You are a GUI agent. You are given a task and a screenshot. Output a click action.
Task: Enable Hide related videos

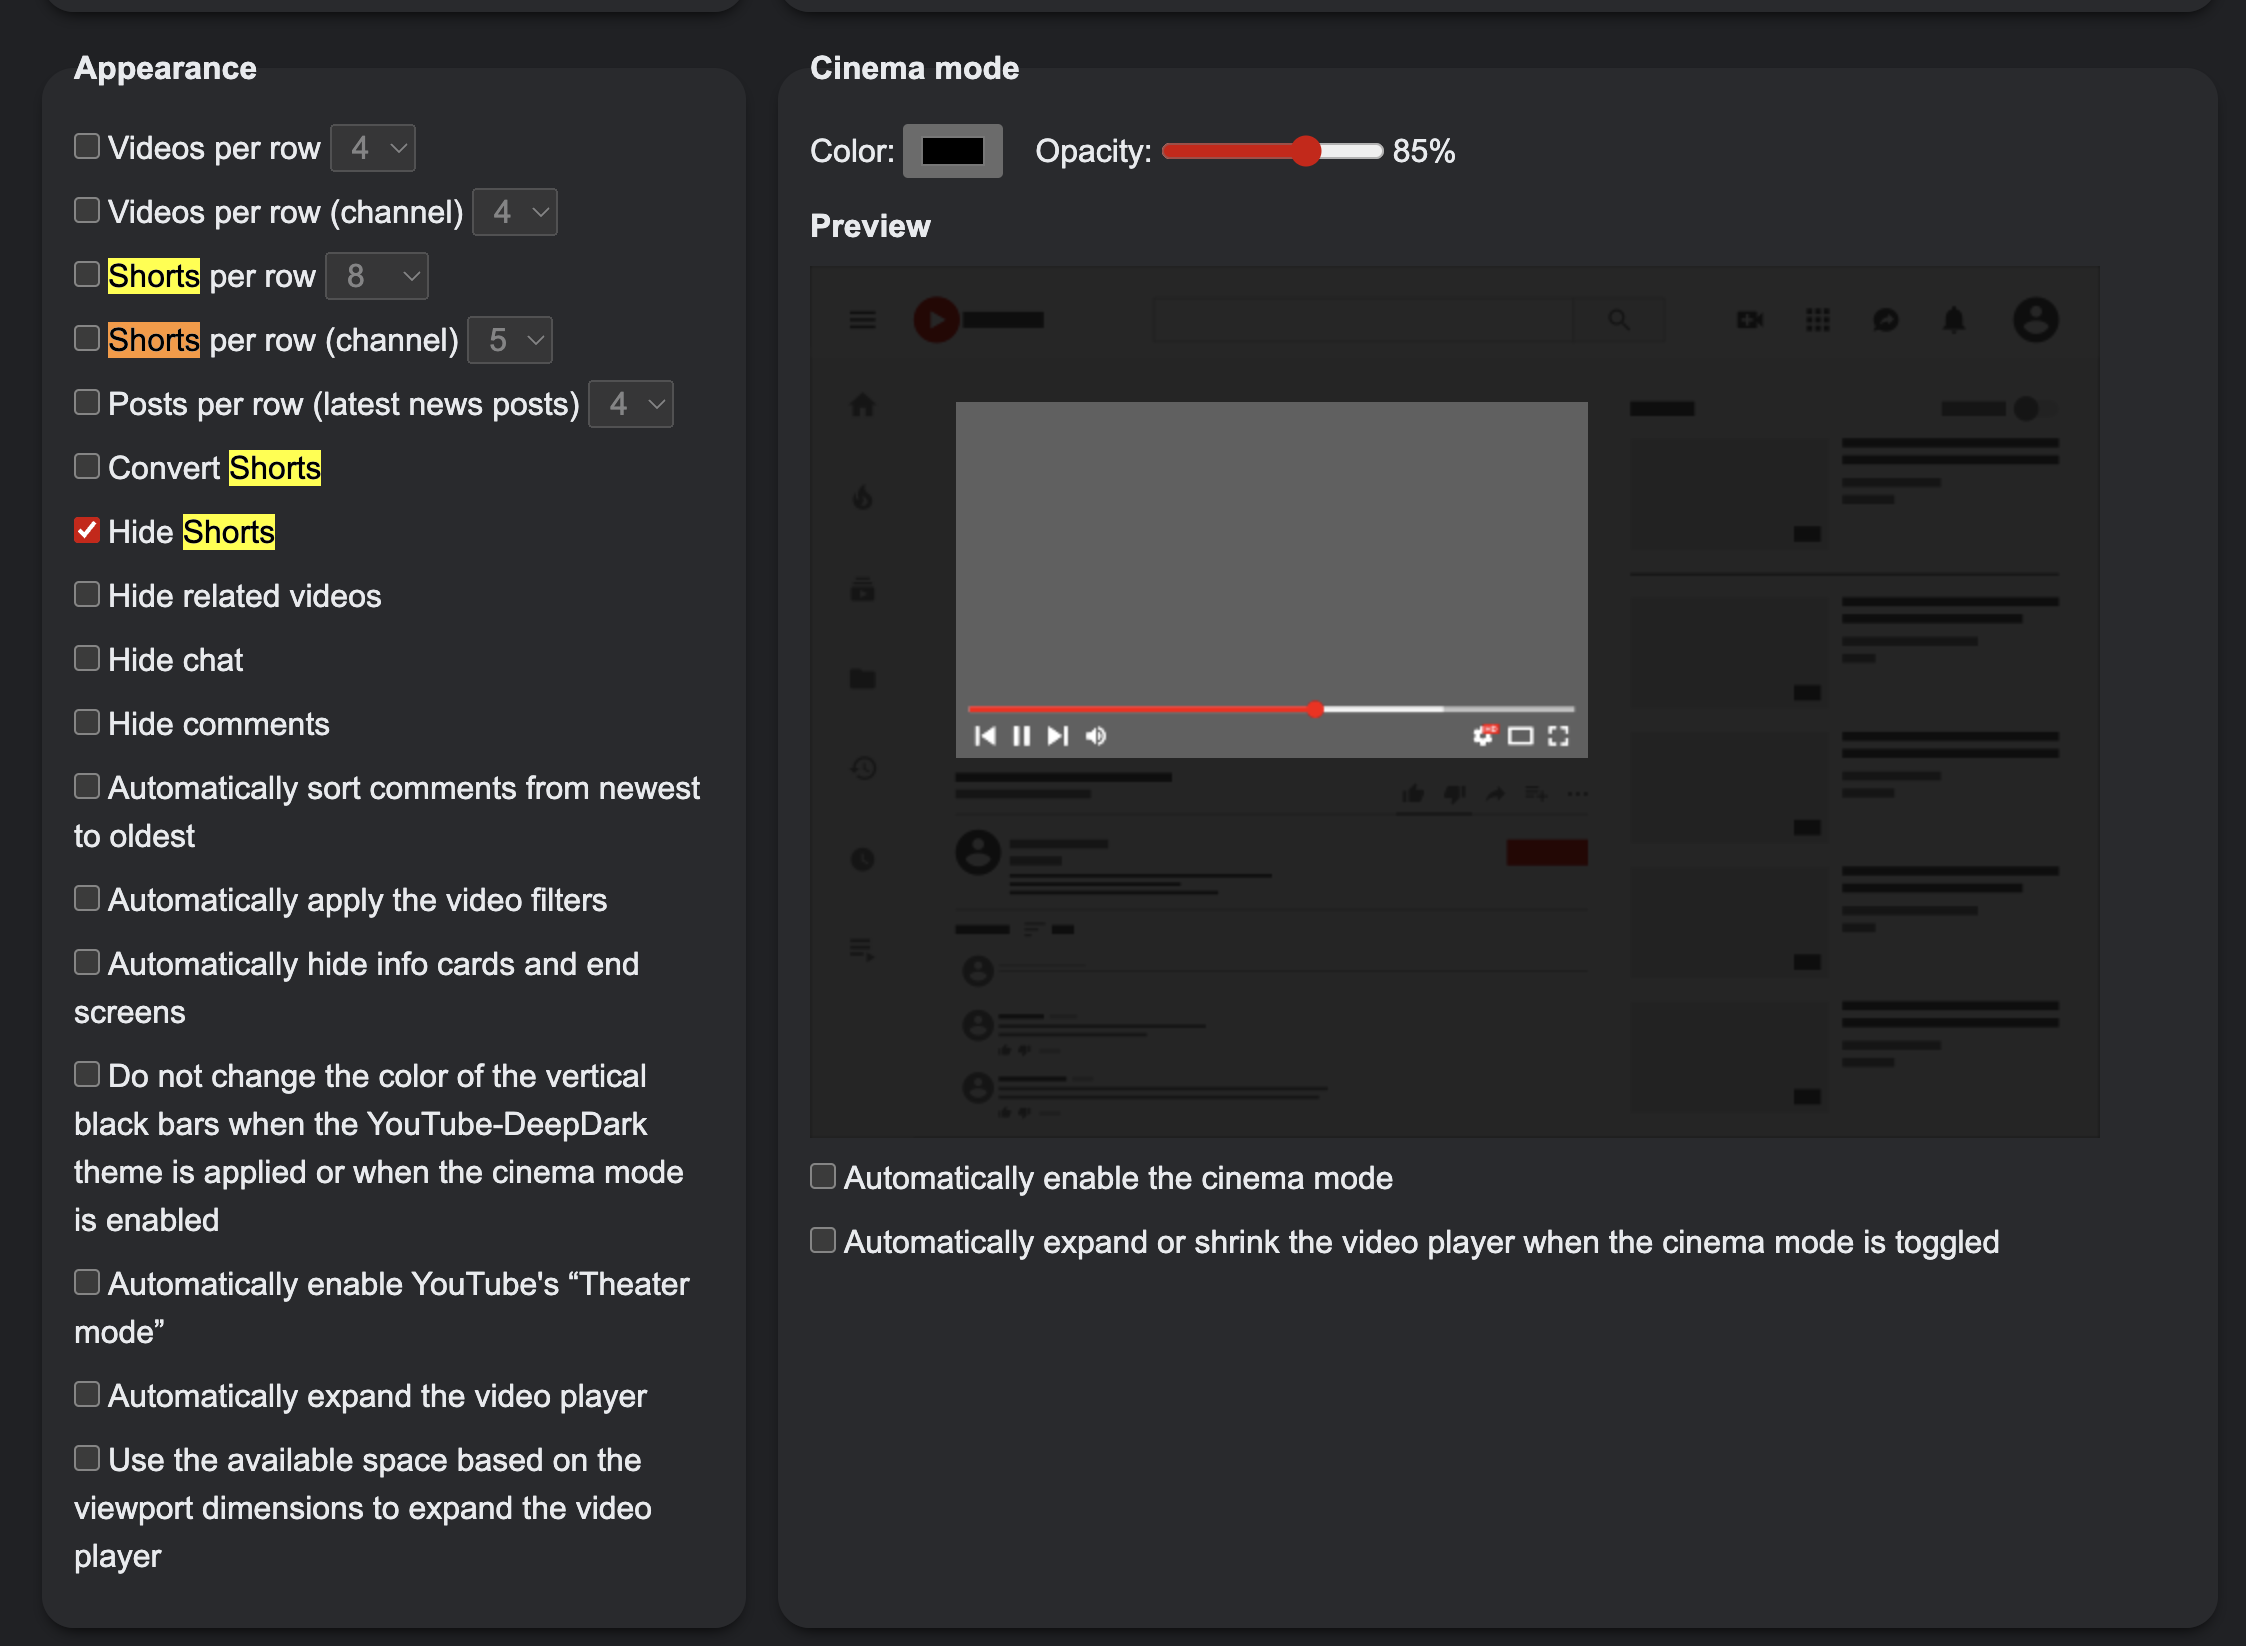[86, 594]
